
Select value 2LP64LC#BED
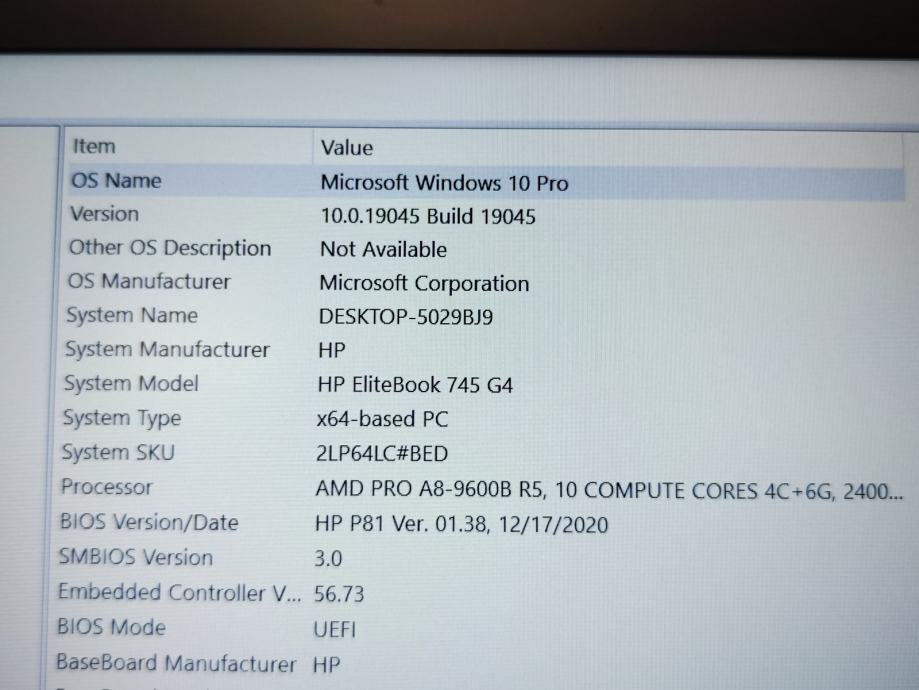pyautogui.click(x=382, y=454)
